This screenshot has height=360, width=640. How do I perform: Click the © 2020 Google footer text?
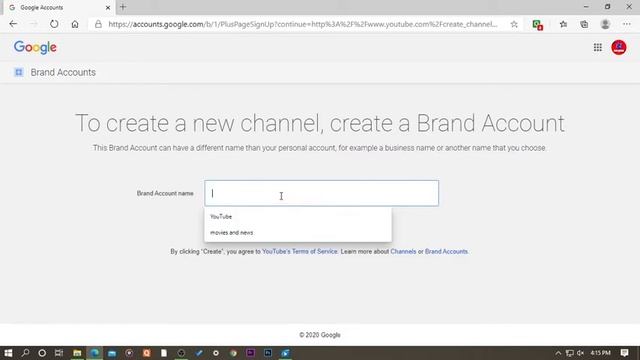[320, 335]
